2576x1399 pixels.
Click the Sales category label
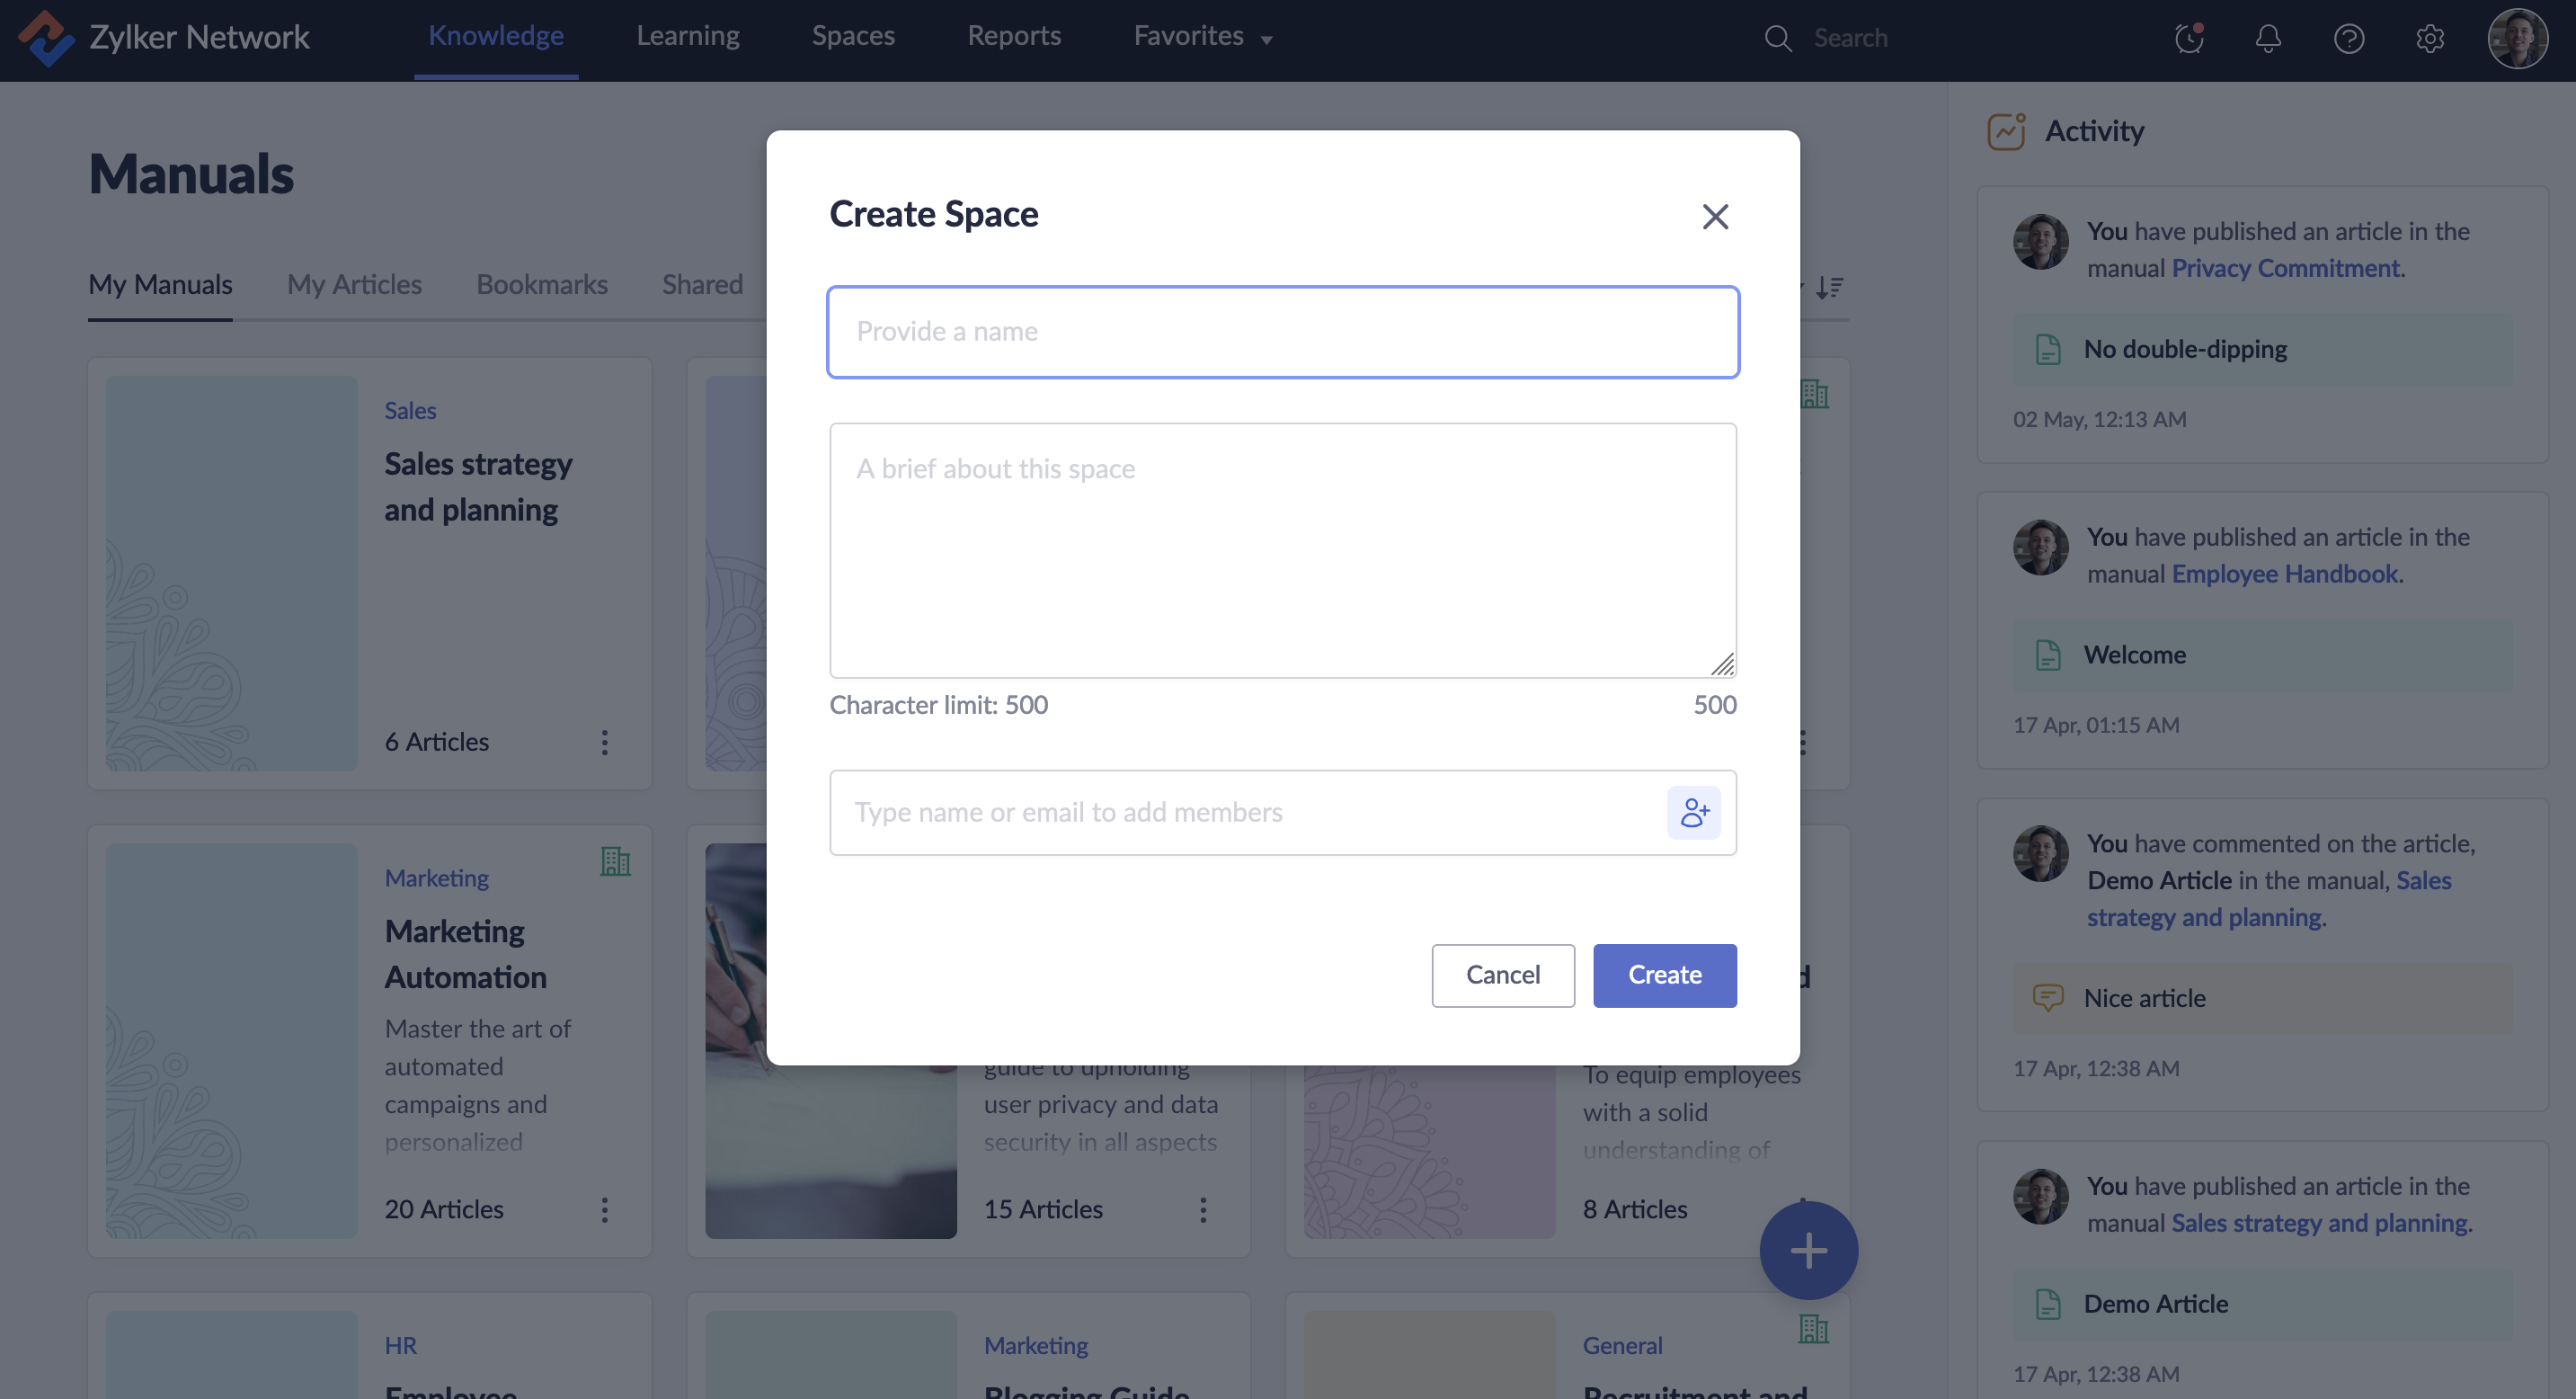[x=410, y=411]
